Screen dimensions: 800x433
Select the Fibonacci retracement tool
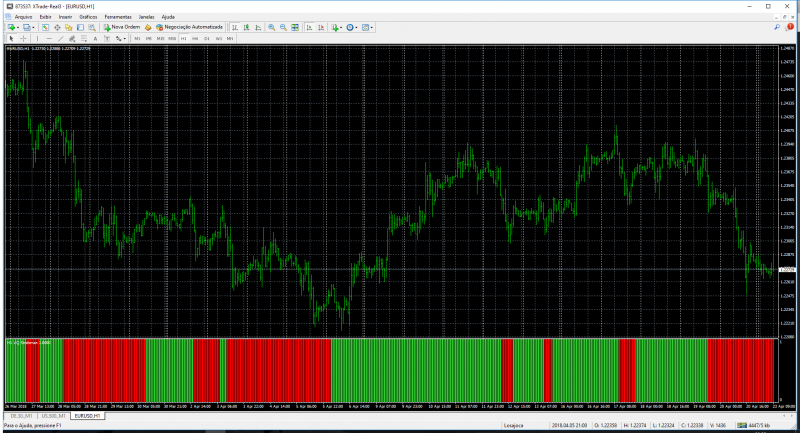84,39
